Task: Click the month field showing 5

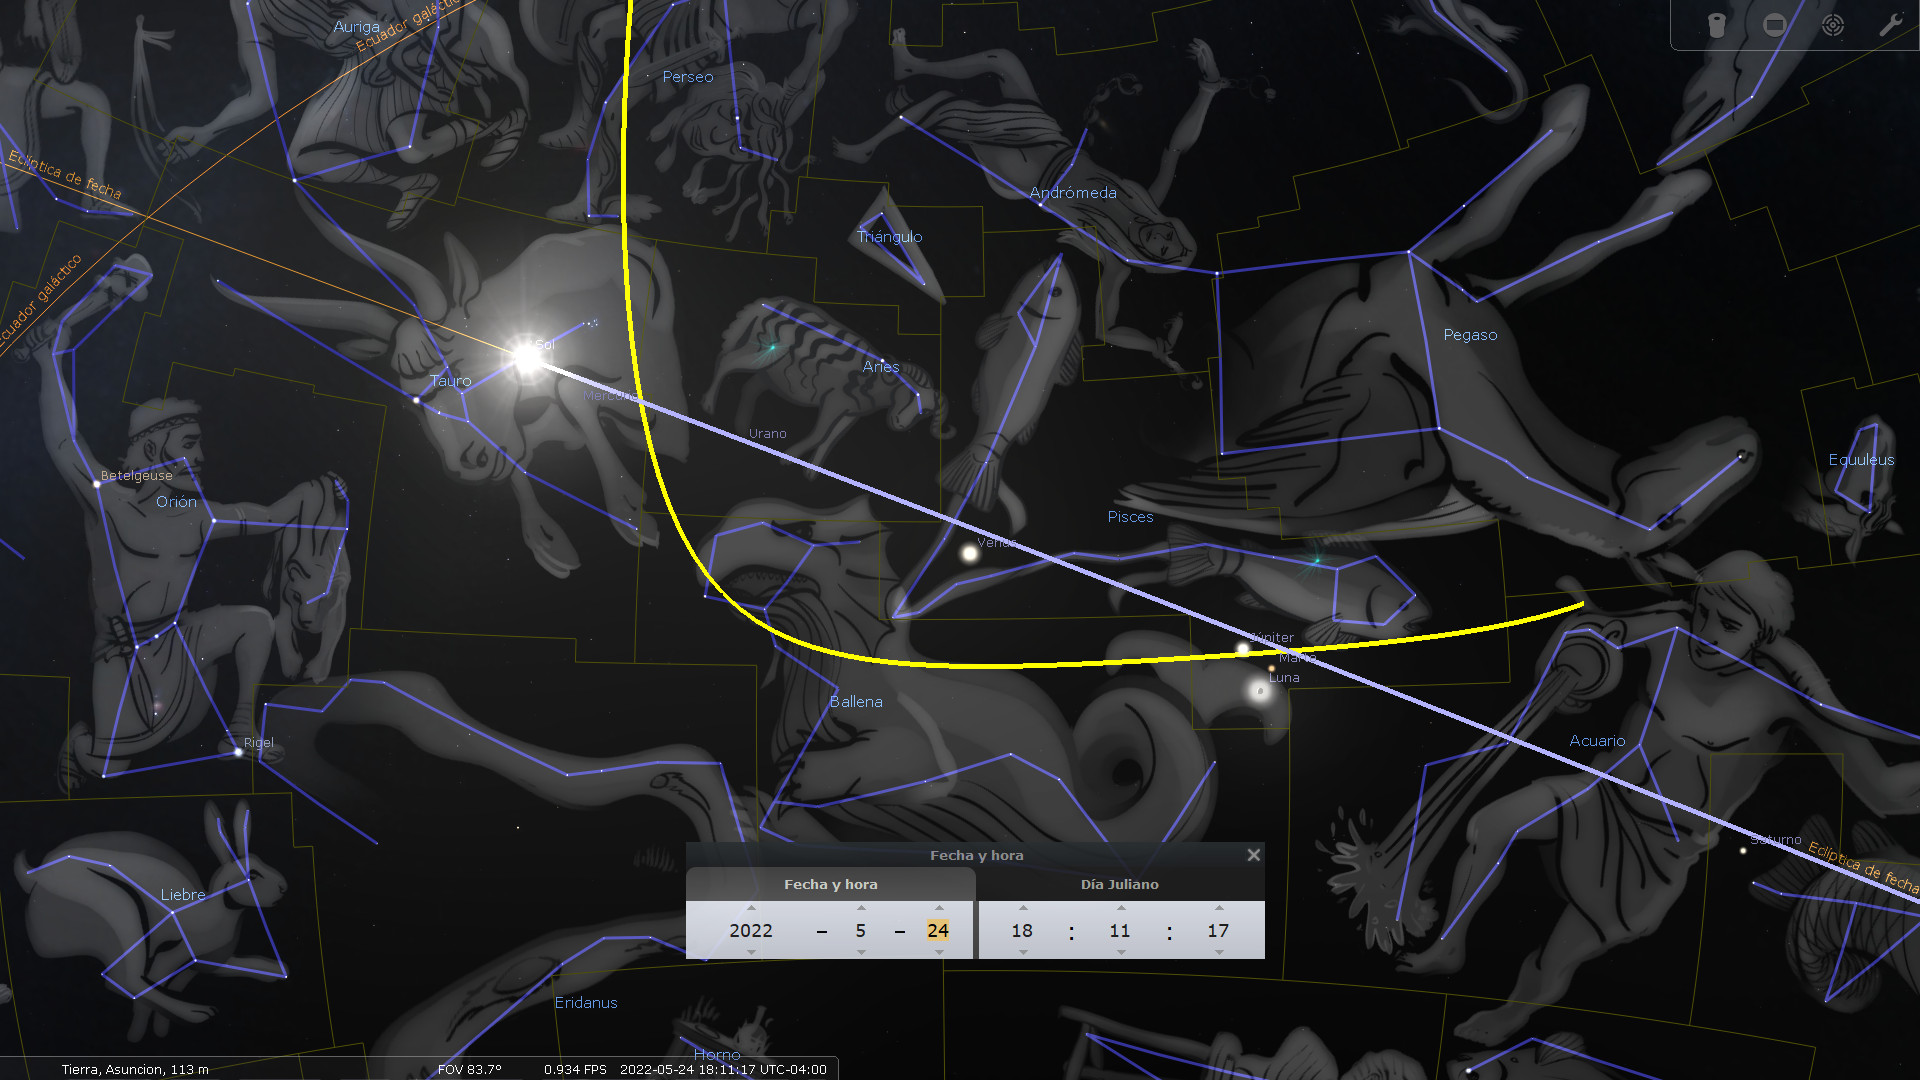Action: (861, 930)
